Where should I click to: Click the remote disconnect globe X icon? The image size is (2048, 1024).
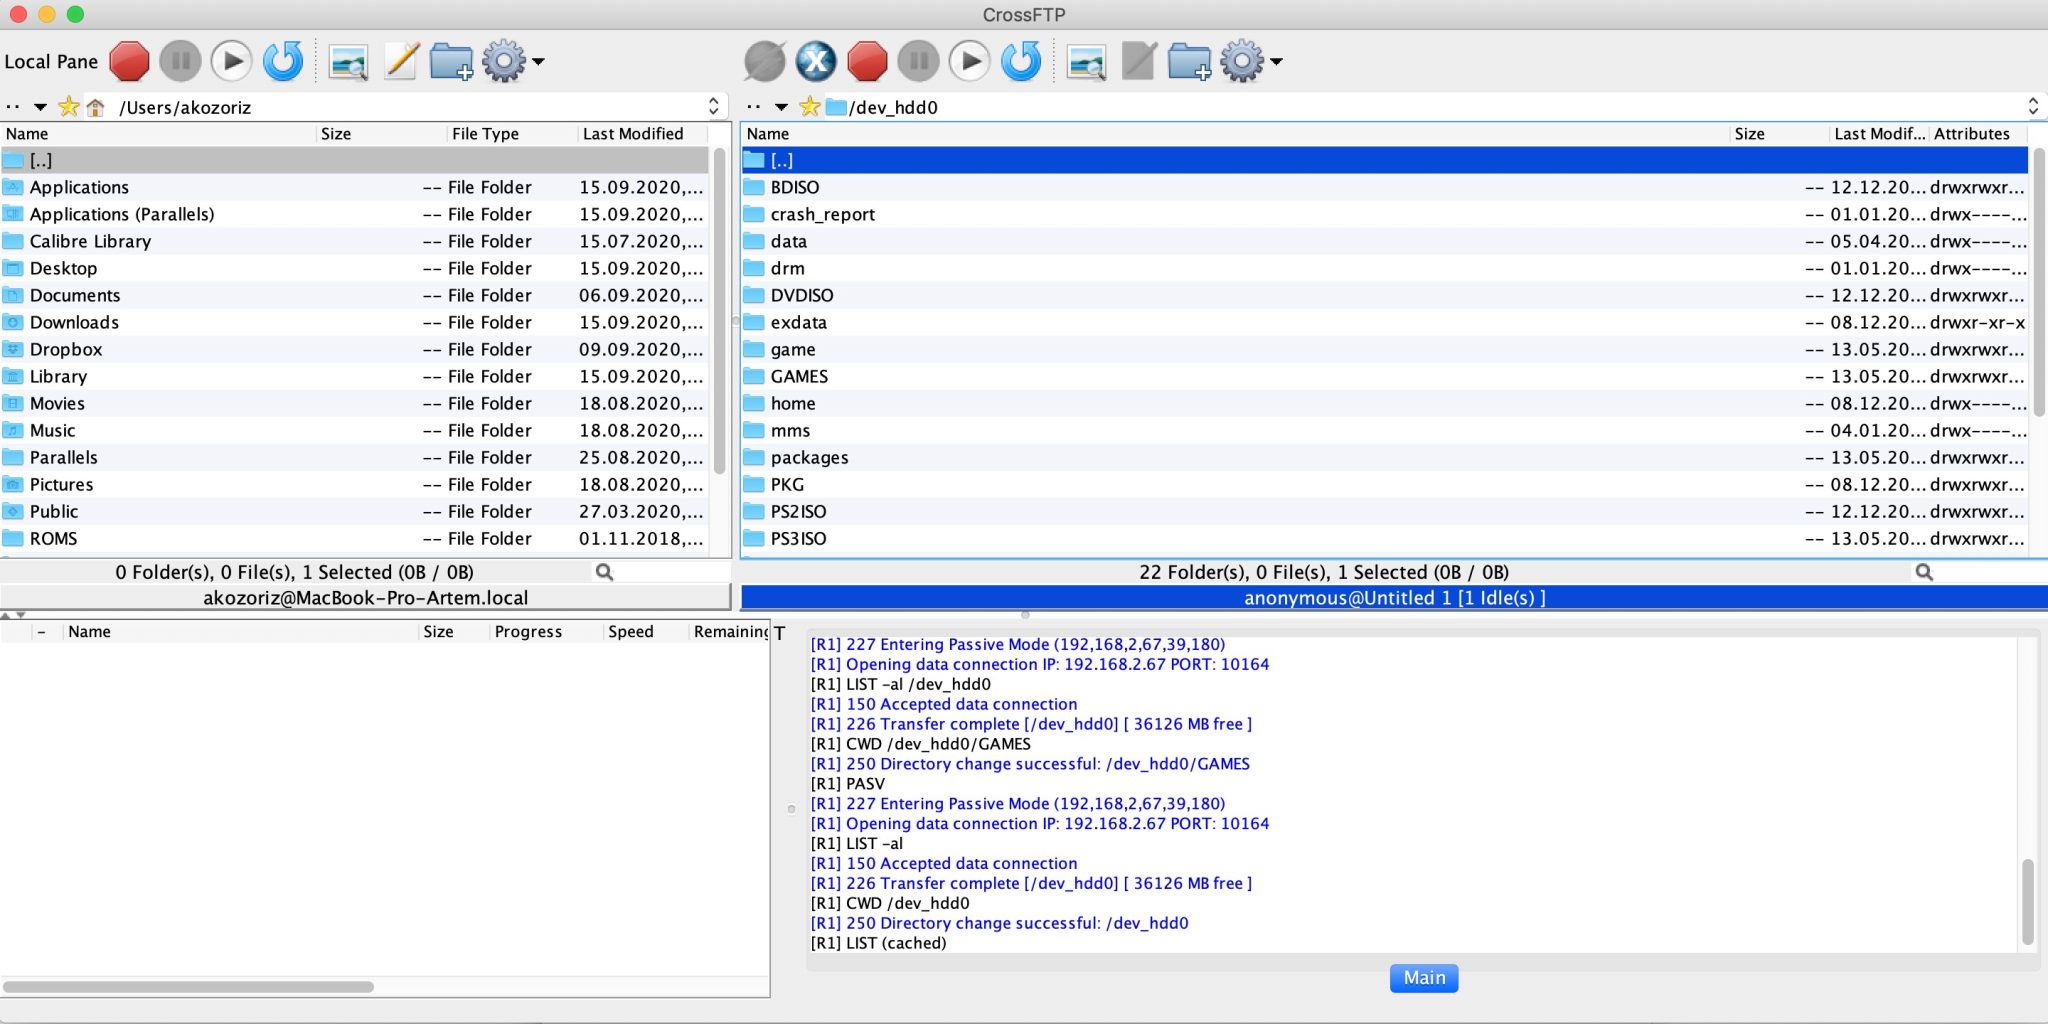click(x=816, y=62)
